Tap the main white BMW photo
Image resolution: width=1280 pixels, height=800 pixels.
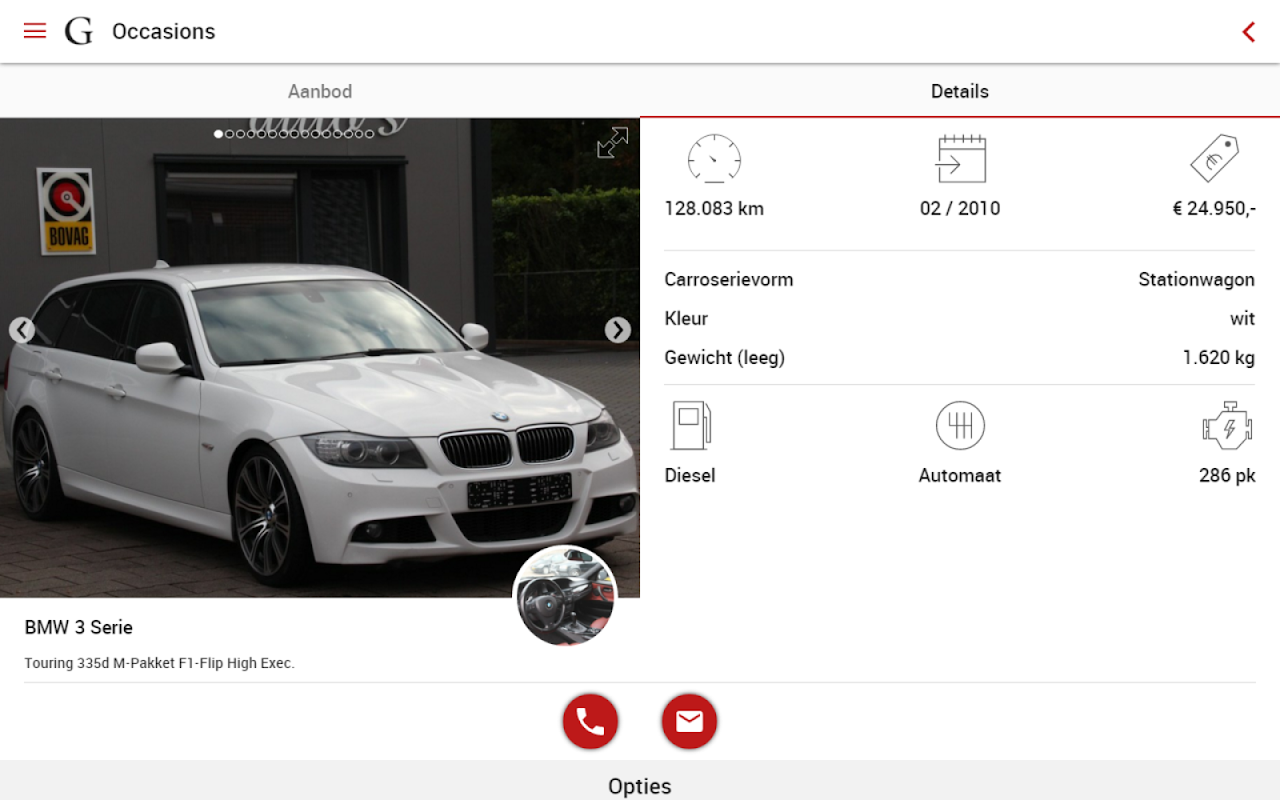pyautogui.click(x=320, y=358)
